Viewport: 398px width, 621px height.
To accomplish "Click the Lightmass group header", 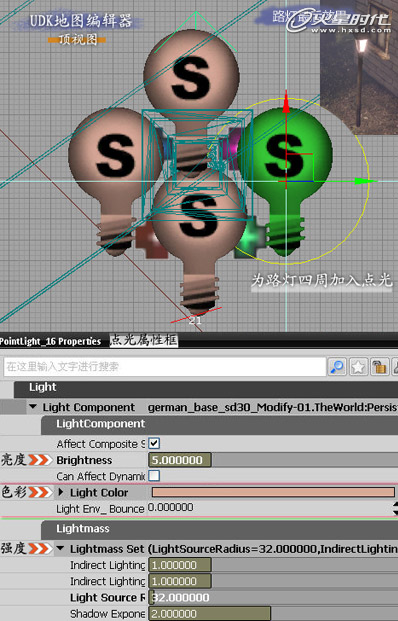I will 219,530.
